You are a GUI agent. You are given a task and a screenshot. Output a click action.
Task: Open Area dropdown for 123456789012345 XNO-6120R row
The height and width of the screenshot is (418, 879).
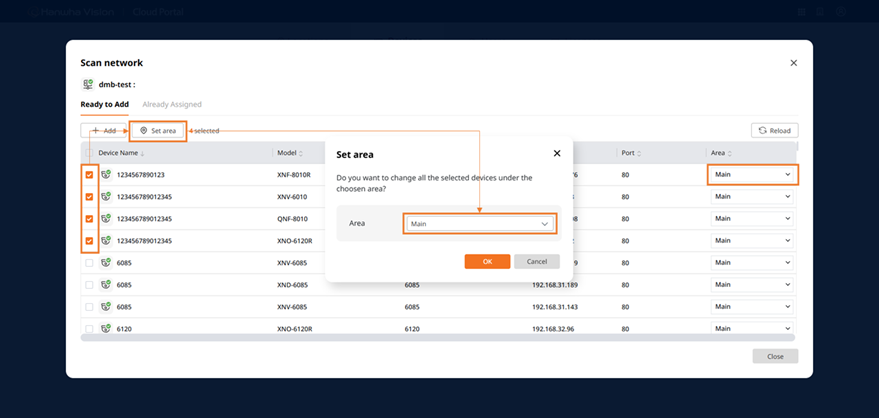pyautogui.click(x=752, y=240)
